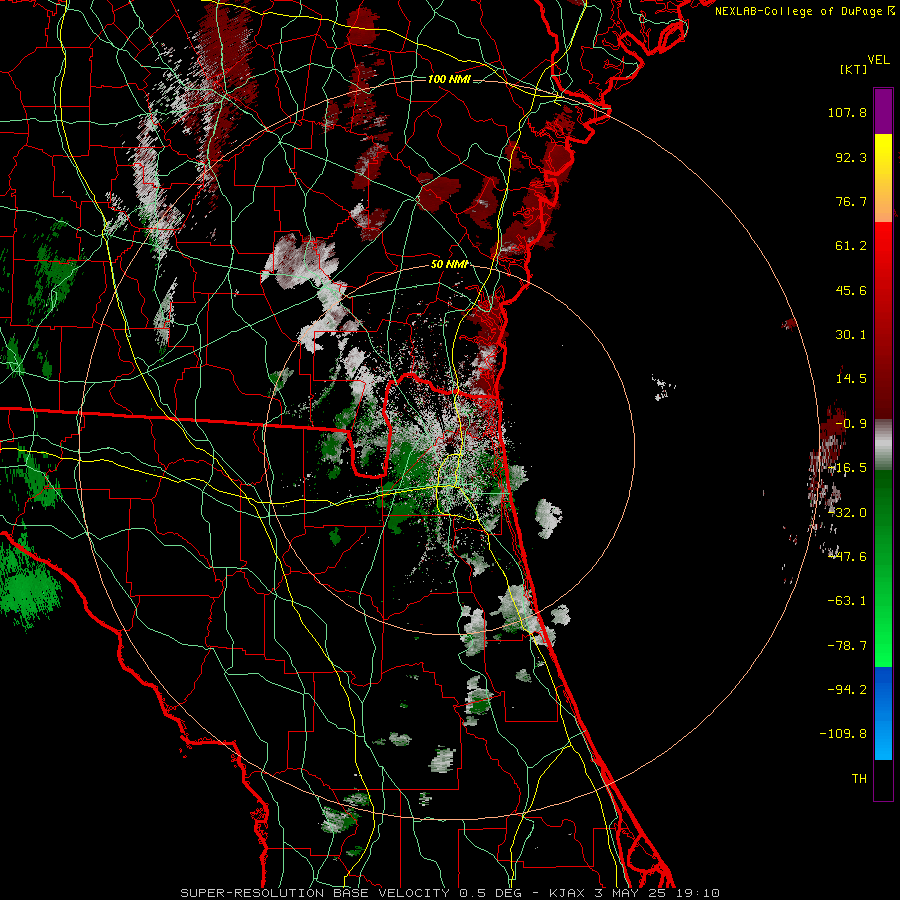Pick the blue segment of velocity color bar
This screenshot has height=900, width=900.
[883, 713]
